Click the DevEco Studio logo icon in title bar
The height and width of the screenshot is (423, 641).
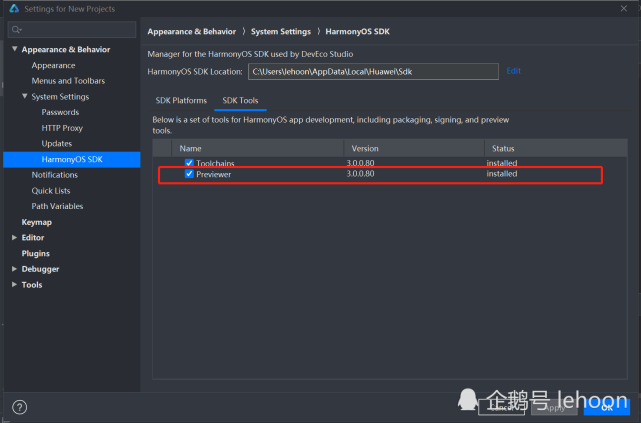coord(14,8)
